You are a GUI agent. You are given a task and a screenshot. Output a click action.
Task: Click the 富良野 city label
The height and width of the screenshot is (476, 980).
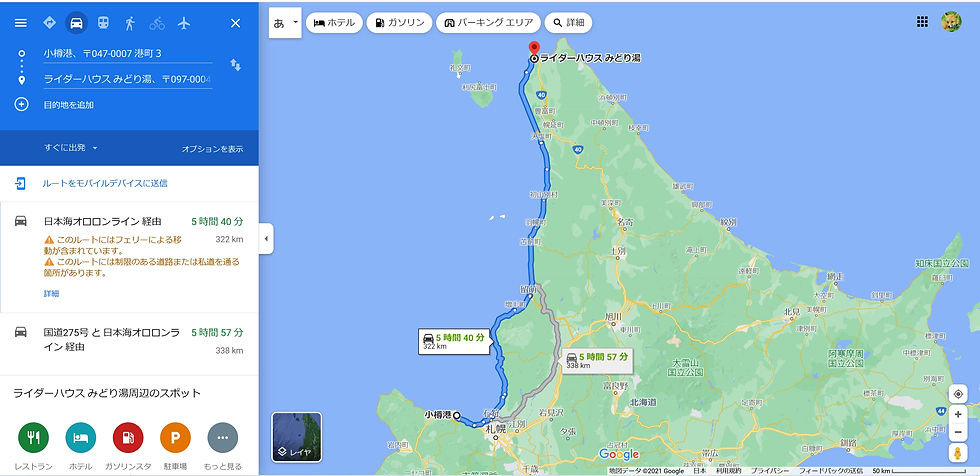click(x=615, y=387)
